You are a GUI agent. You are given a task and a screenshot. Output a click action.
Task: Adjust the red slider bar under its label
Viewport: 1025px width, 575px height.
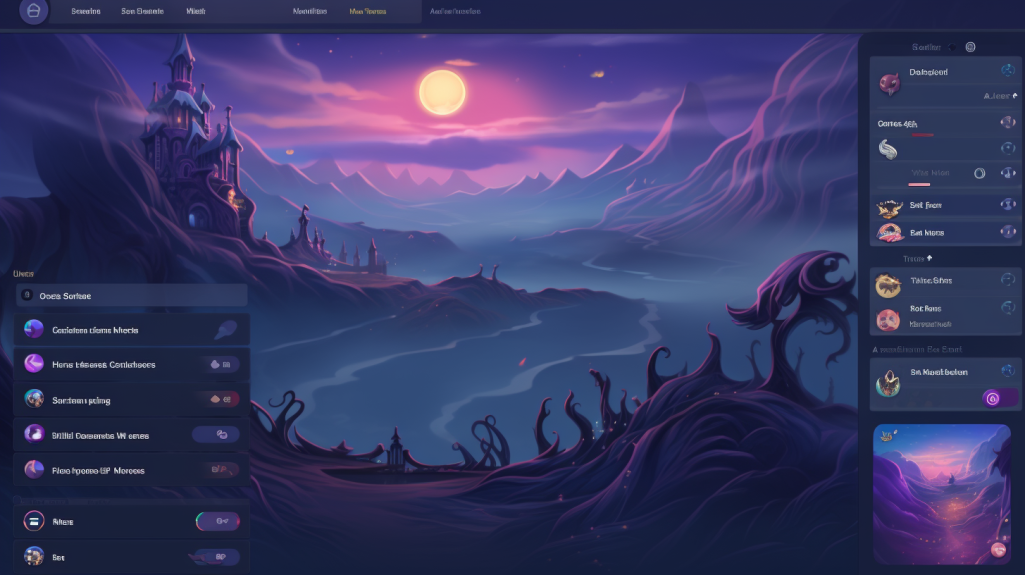click(922, 135)
